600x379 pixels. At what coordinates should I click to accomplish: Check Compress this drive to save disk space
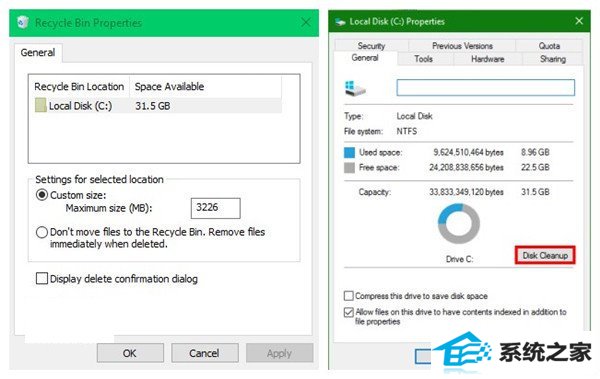pos(349,296)
